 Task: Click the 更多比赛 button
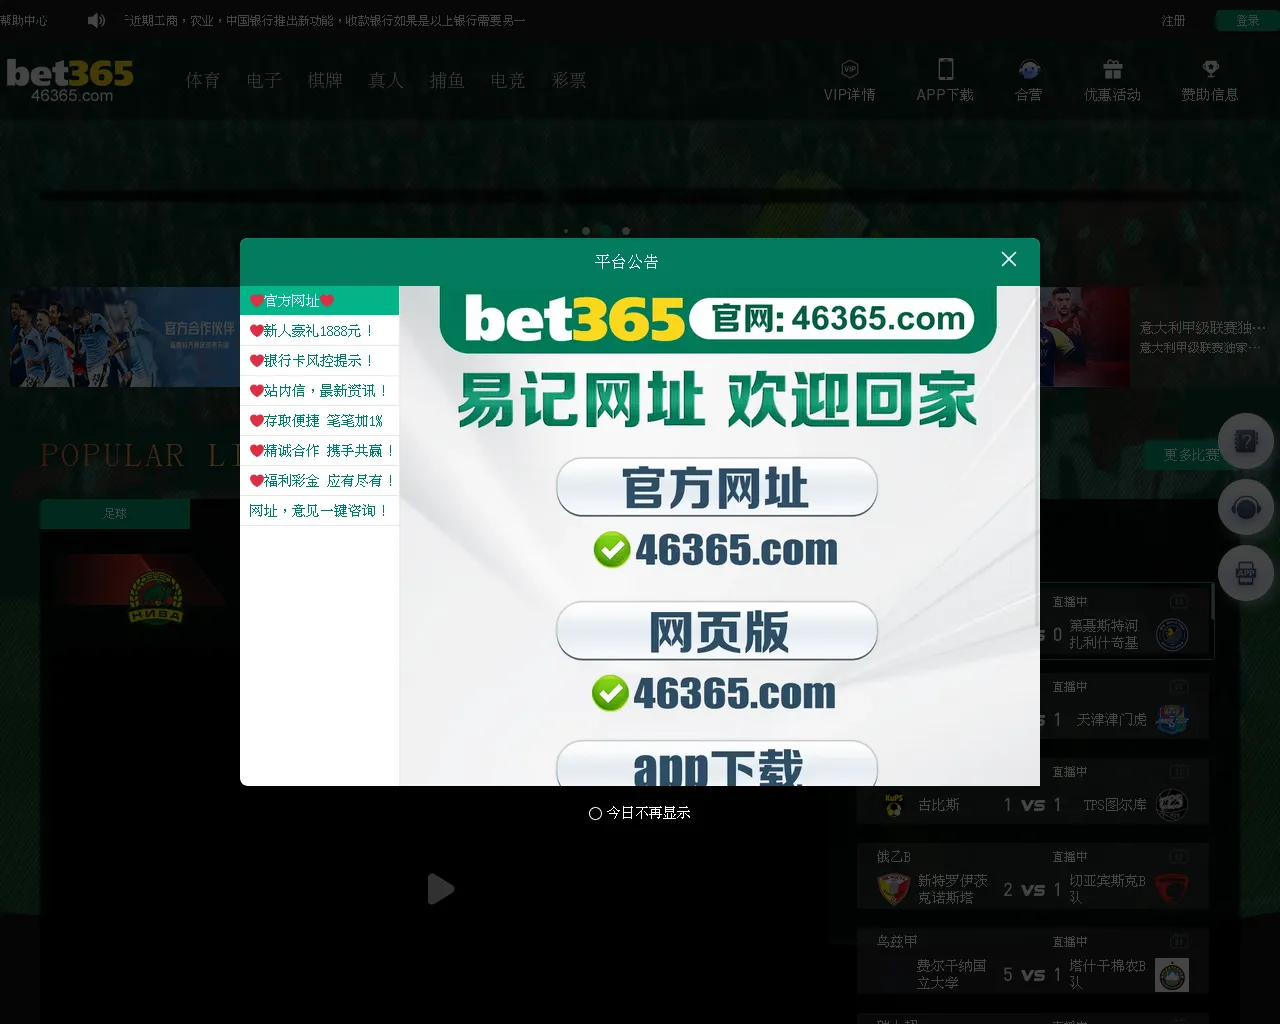pyautogui.click(x=1191, y=455)
